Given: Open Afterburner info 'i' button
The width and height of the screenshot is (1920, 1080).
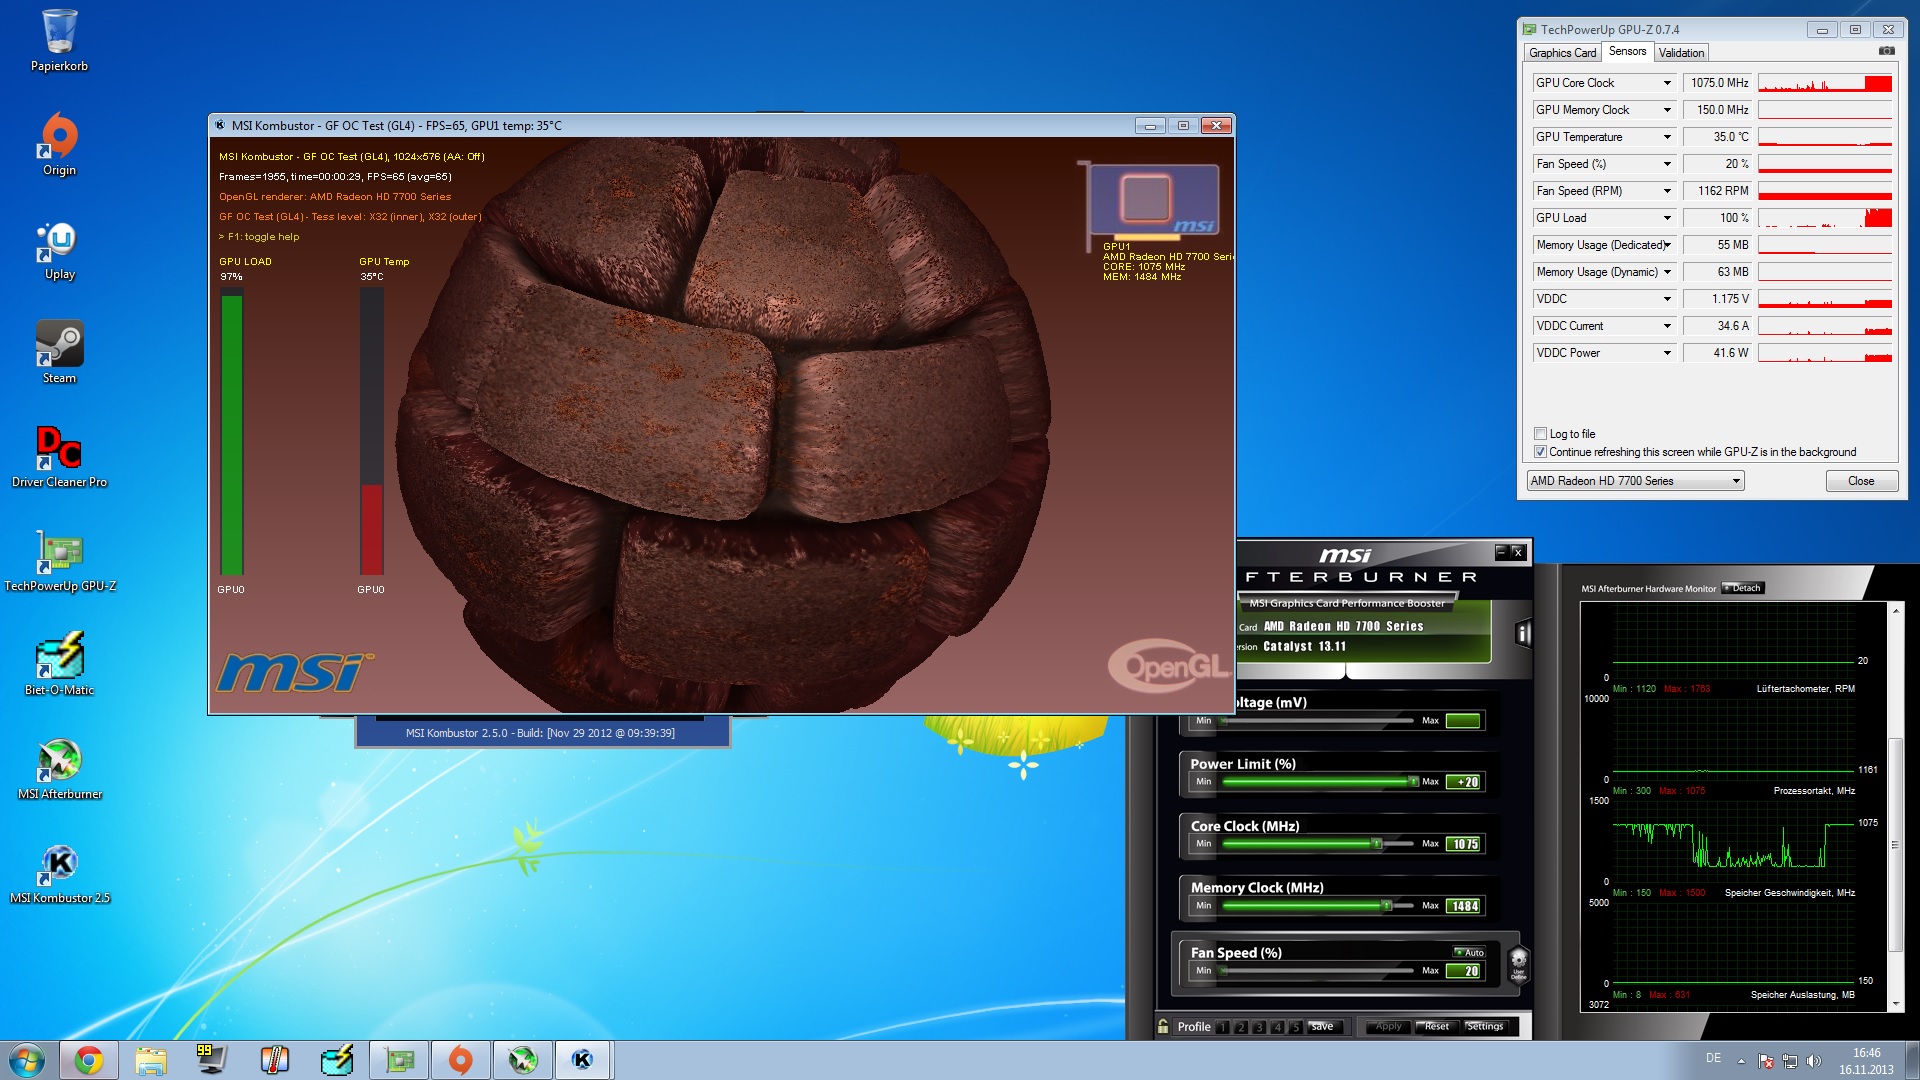Looking at the screenshot, I should (1523, 633).
